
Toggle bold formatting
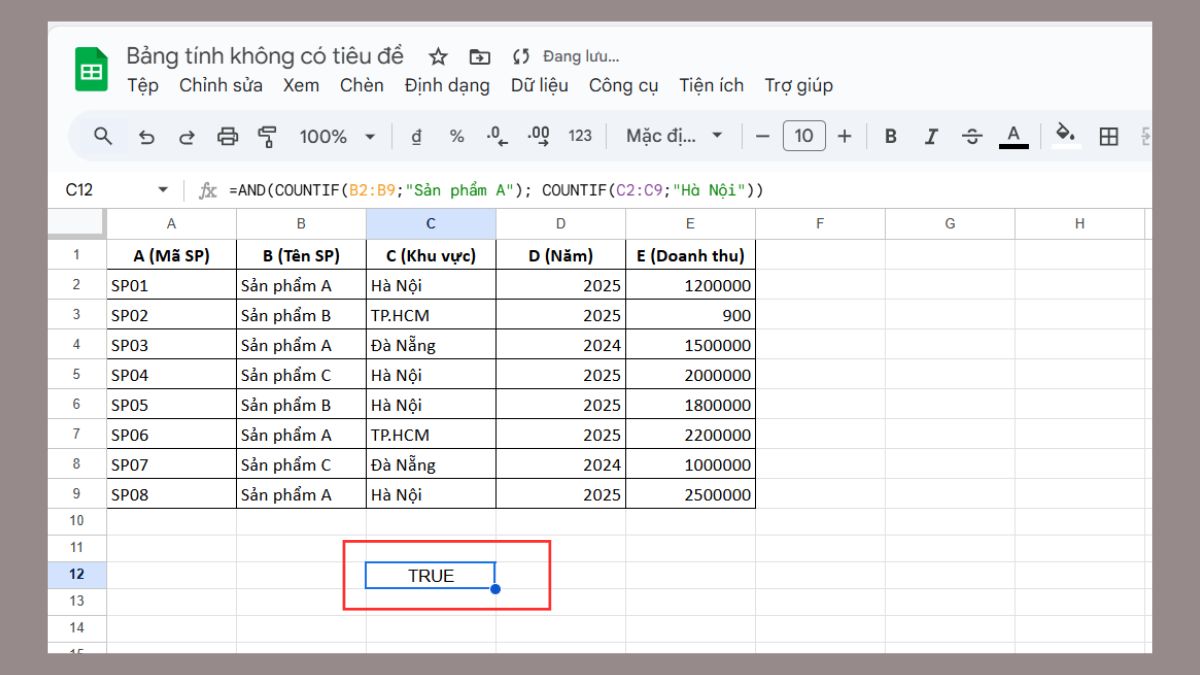coord(890,137)
